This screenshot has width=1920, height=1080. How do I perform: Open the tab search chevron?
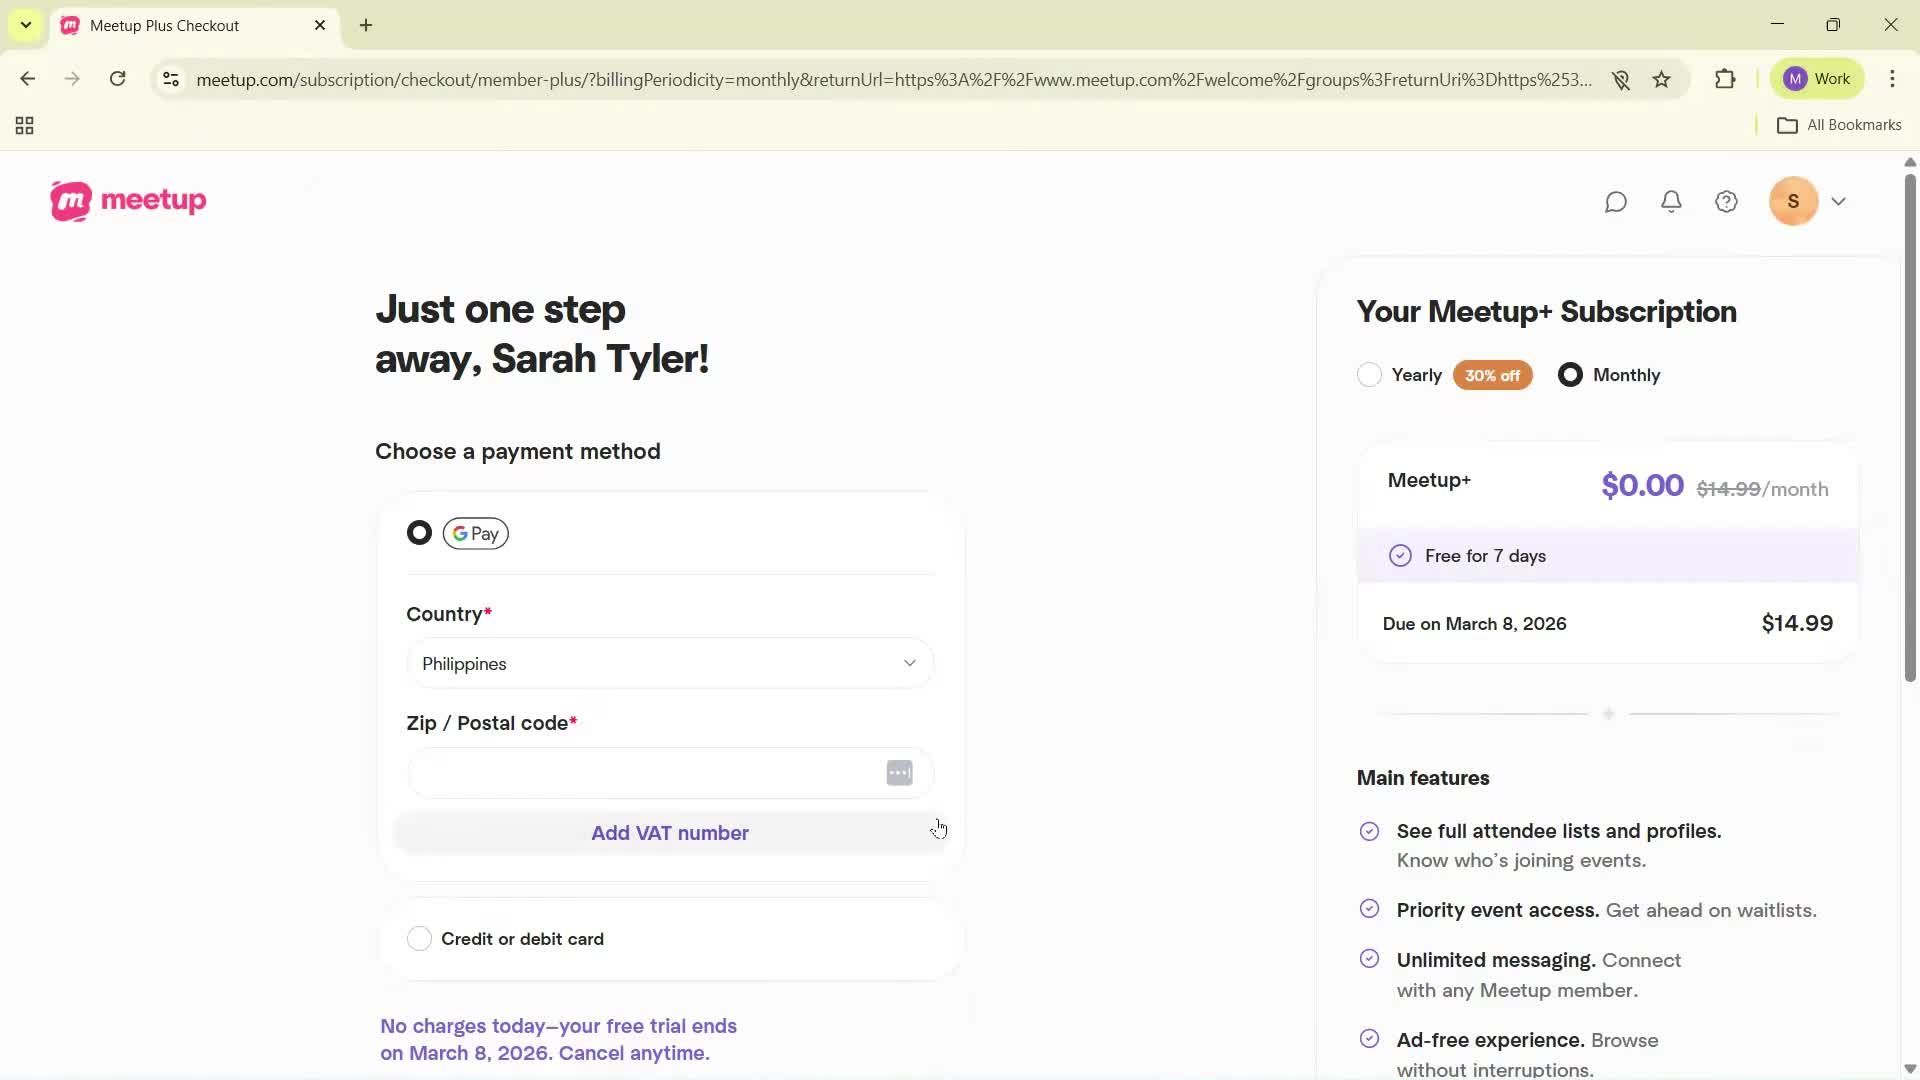25,25
